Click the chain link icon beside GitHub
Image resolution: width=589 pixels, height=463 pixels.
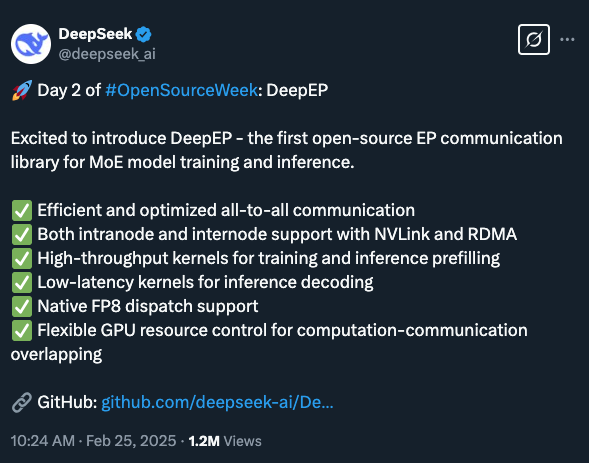(x=22, y=402)
